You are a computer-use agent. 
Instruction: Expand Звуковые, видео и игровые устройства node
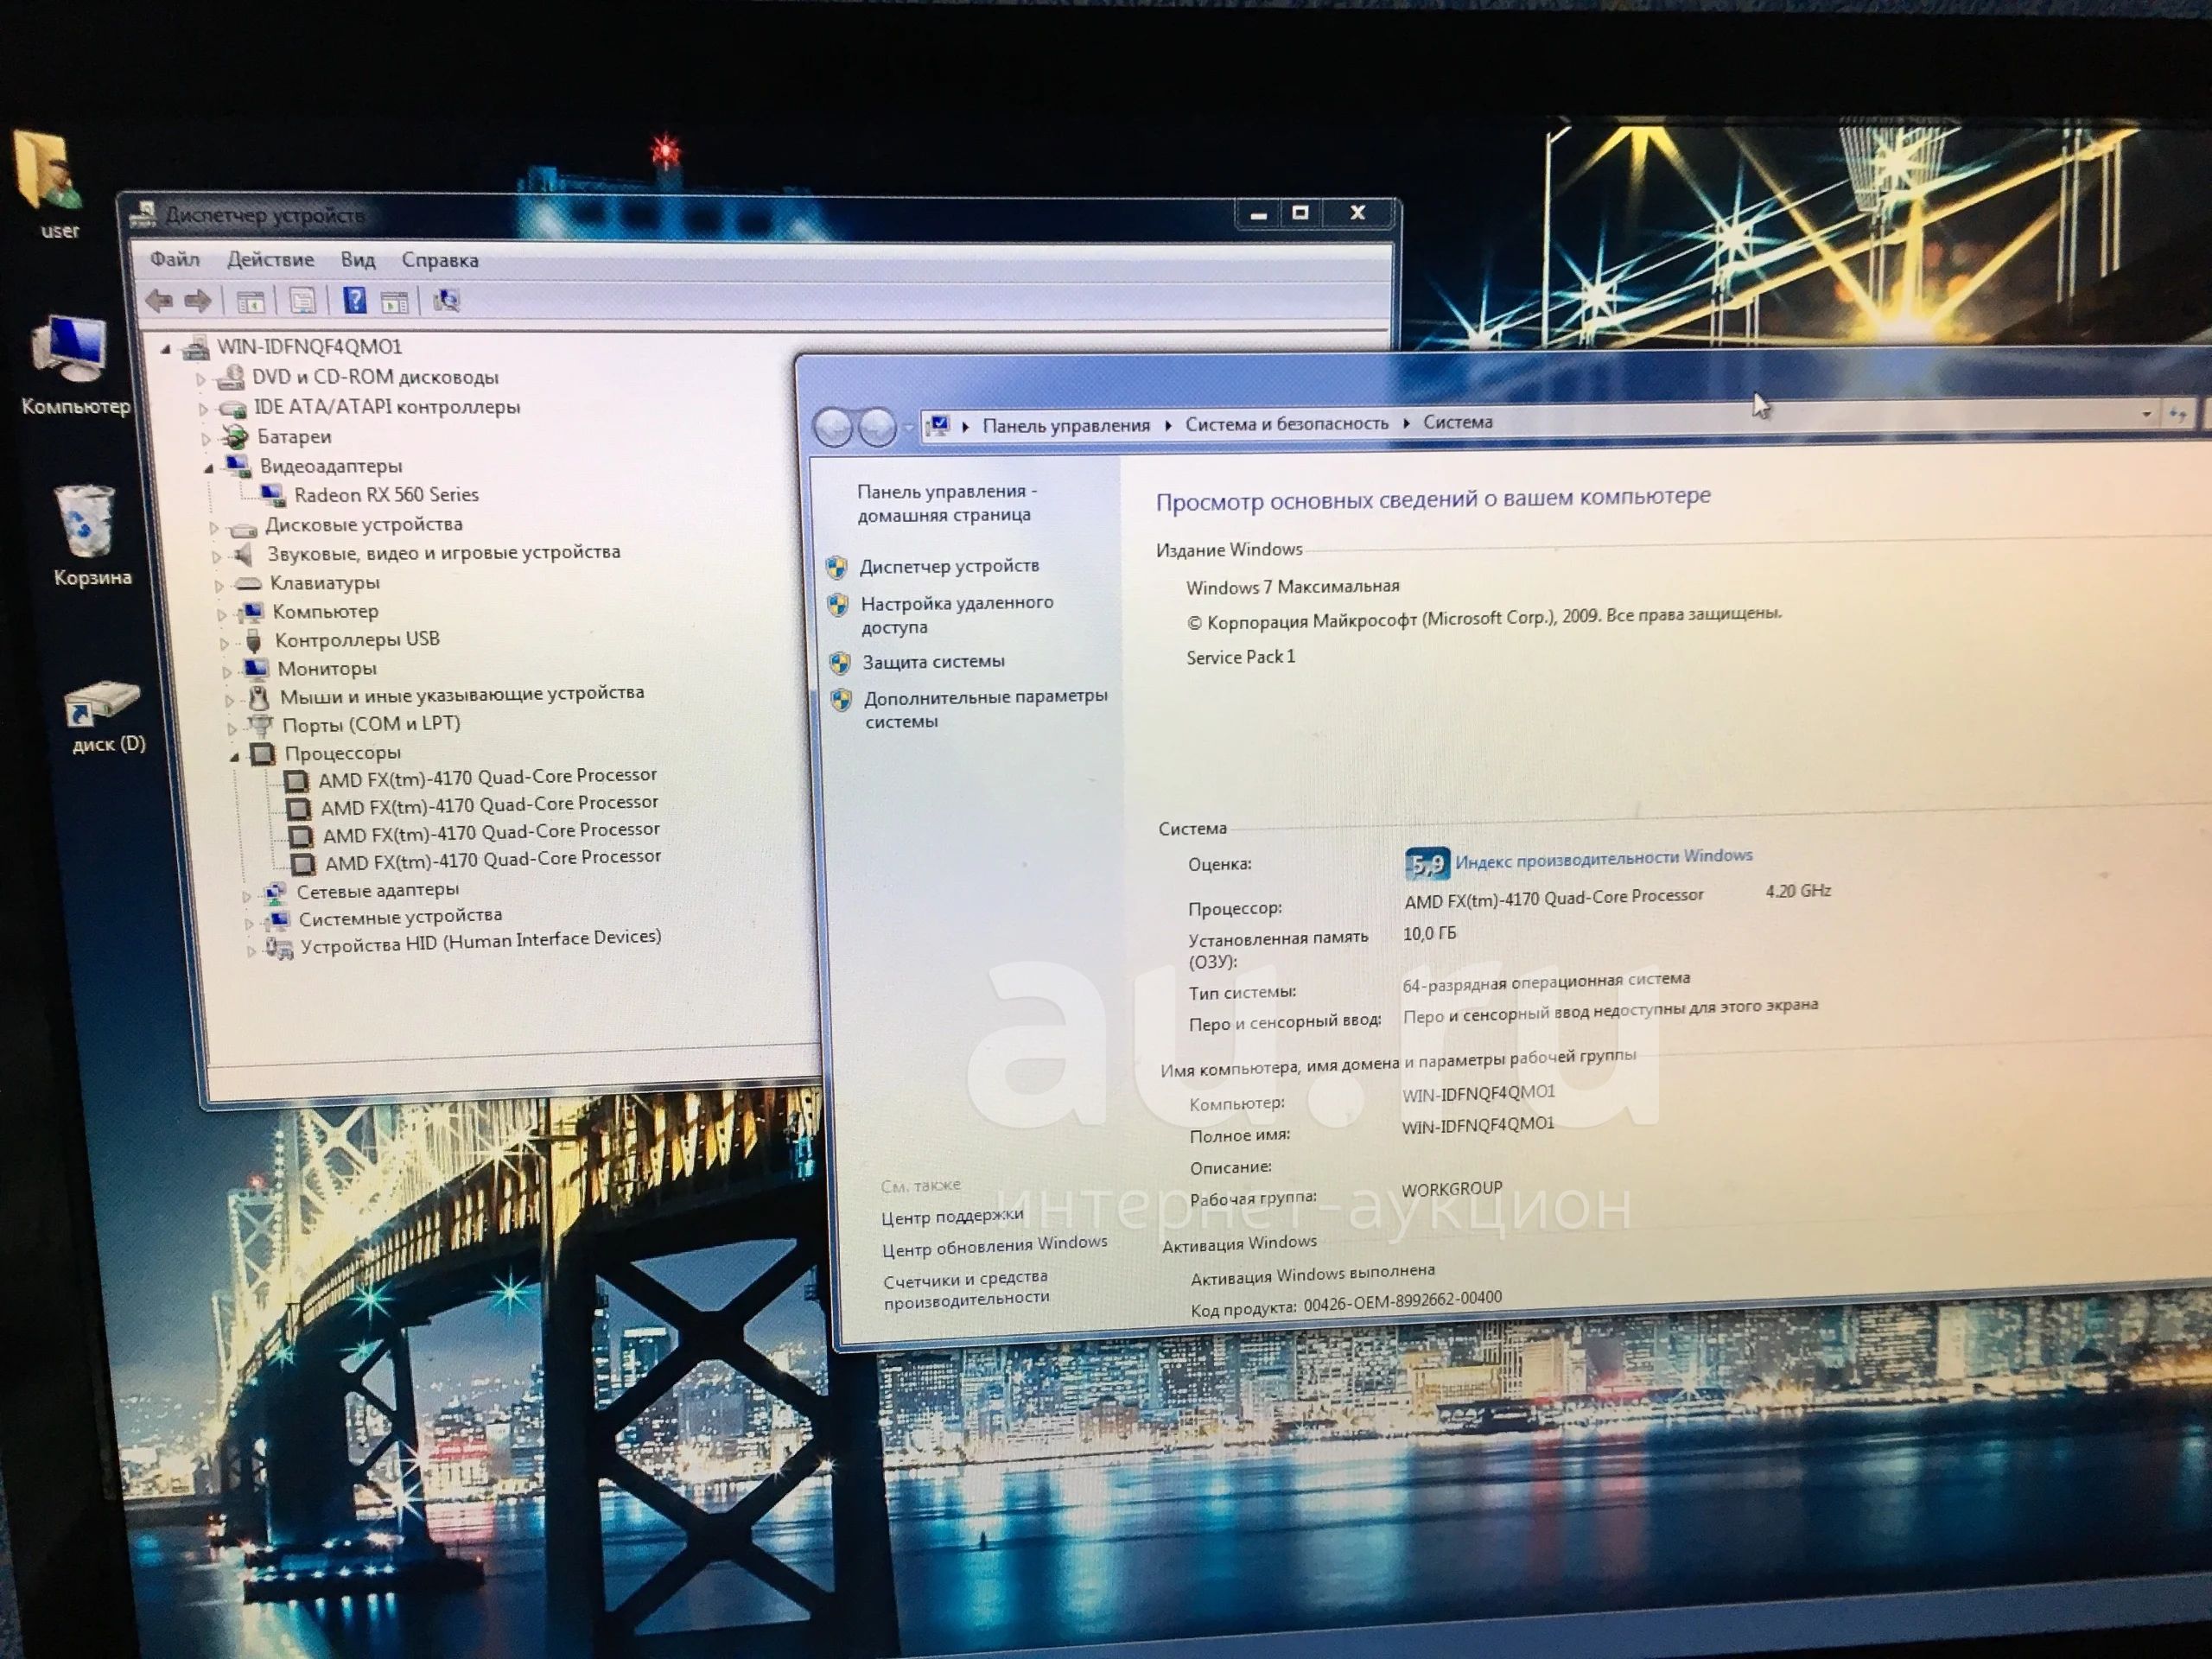216,556
